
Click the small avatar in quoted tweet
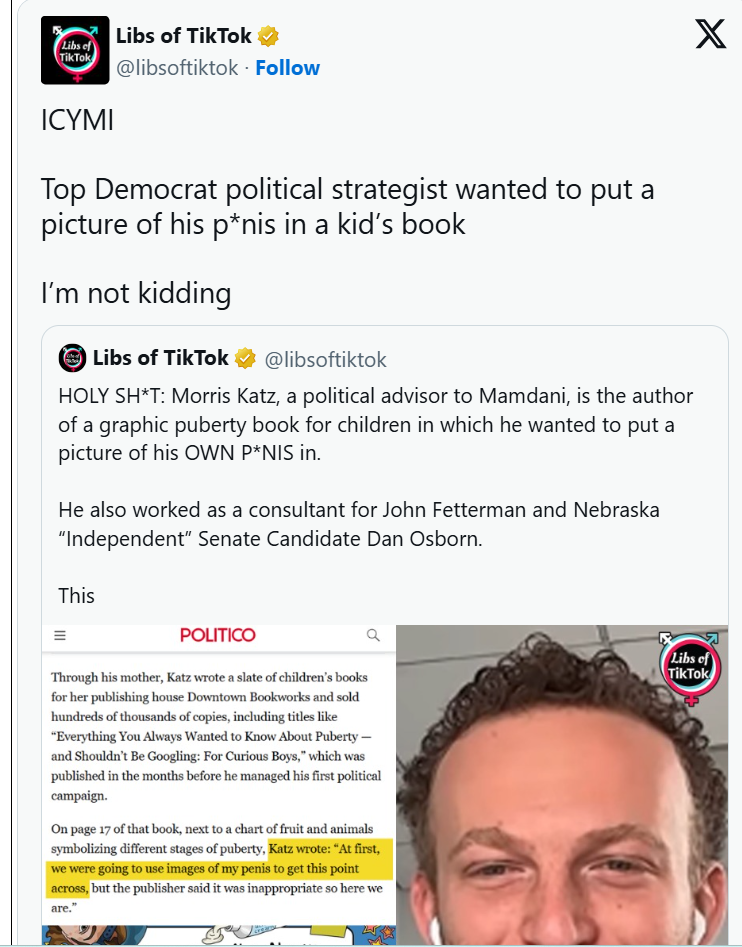coord(72,358)
